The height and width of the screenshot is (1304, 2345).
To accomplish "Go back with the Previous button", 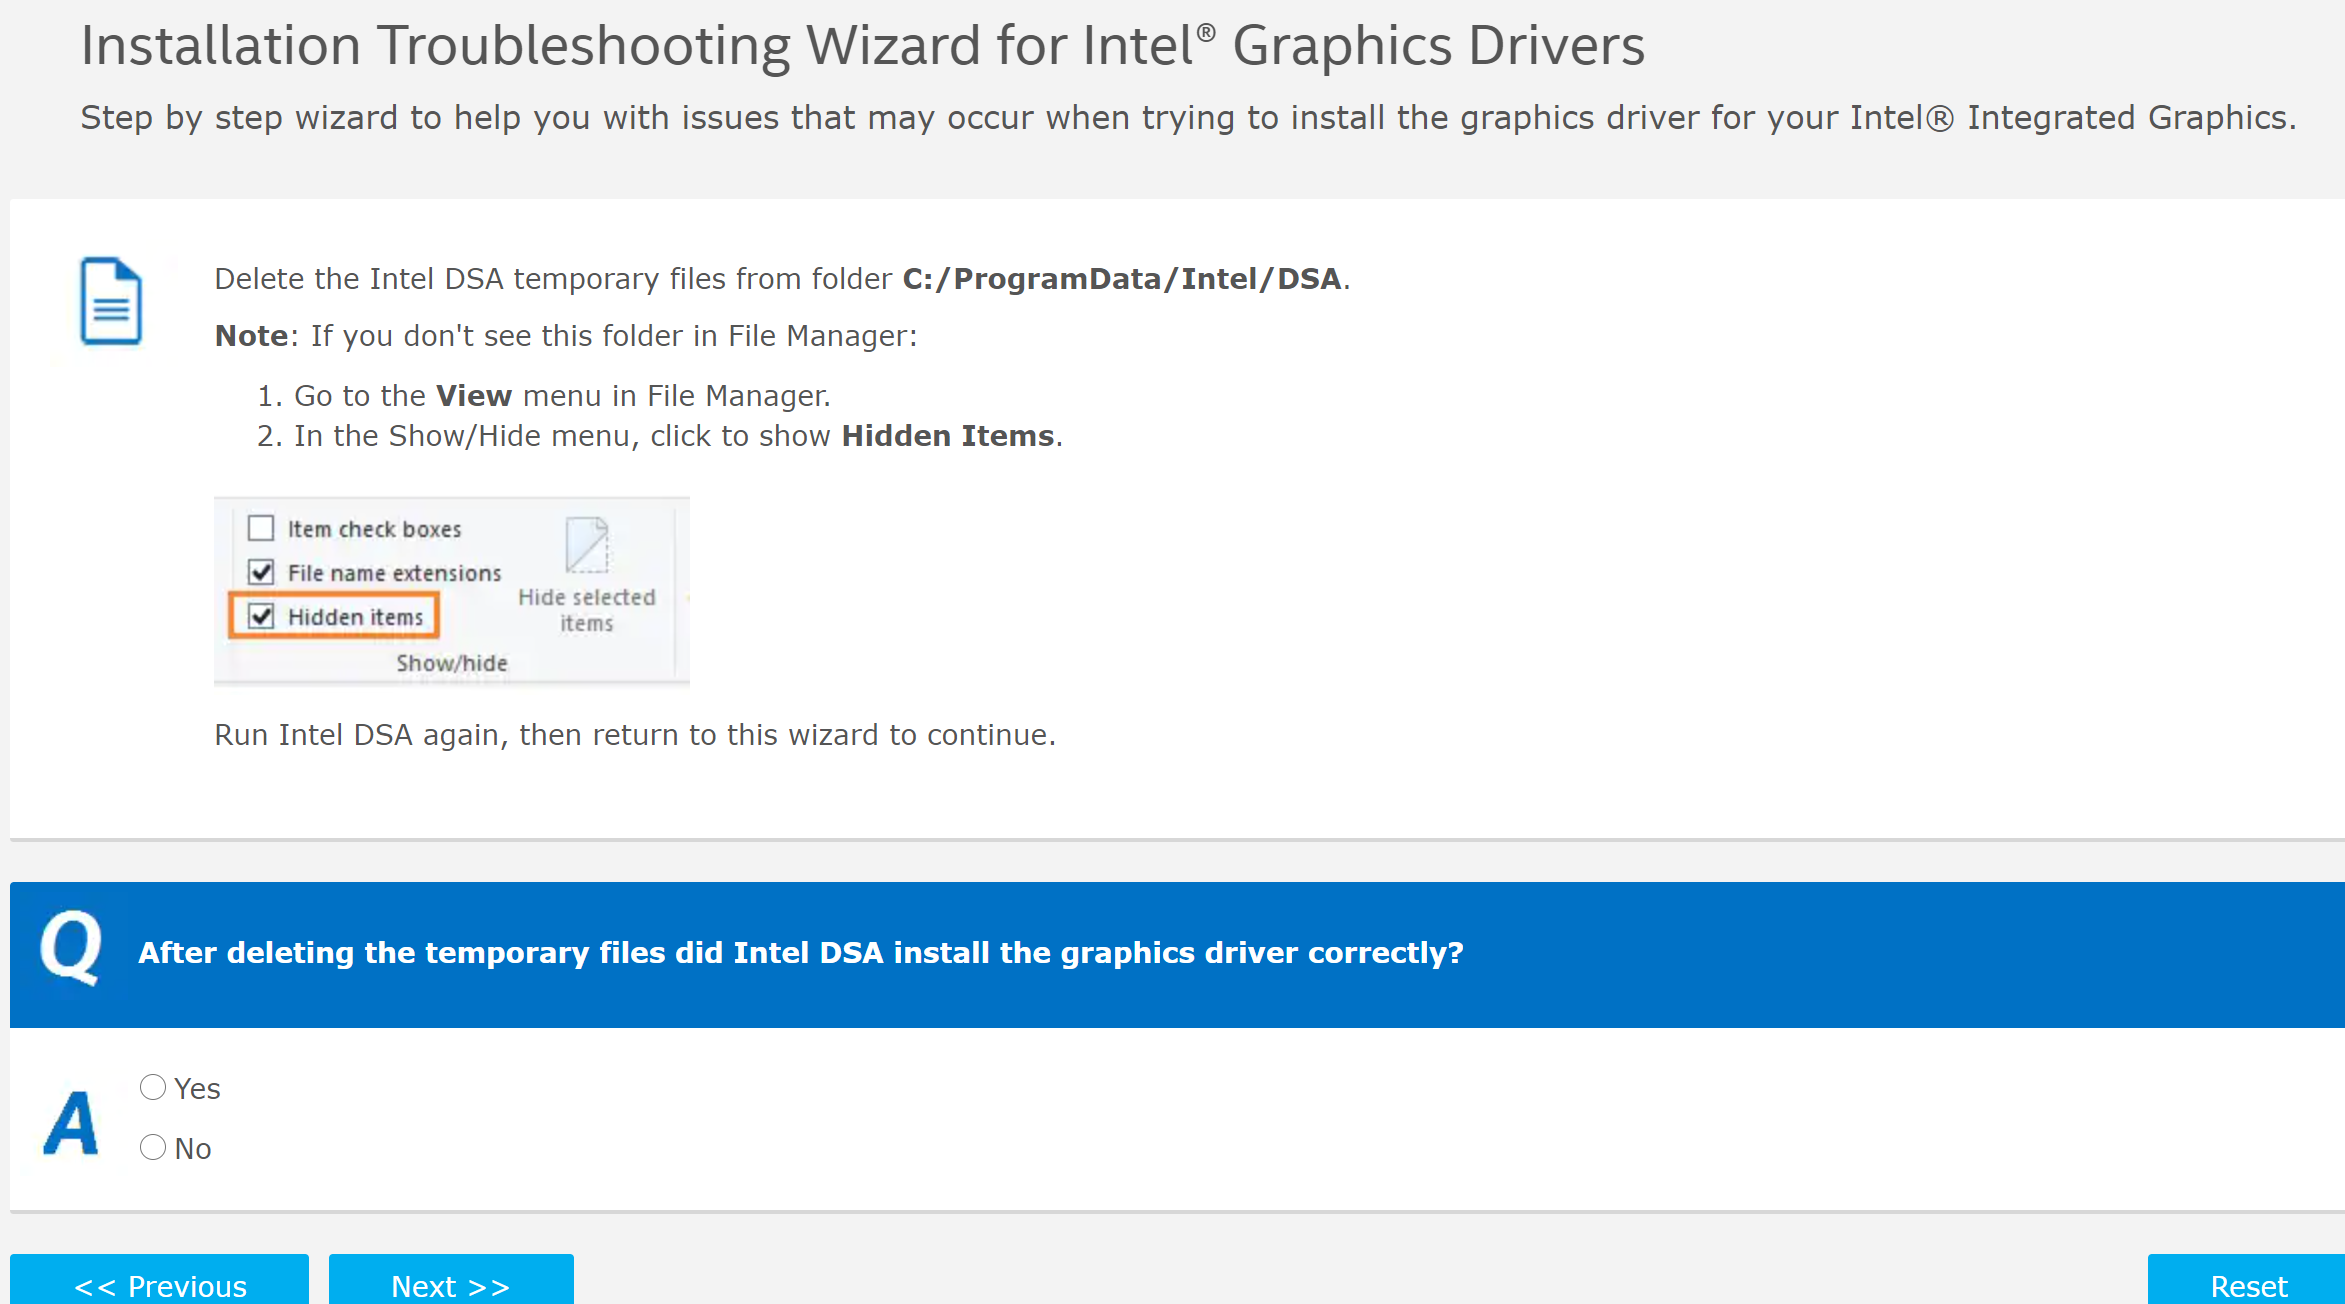I will 159,1280.
